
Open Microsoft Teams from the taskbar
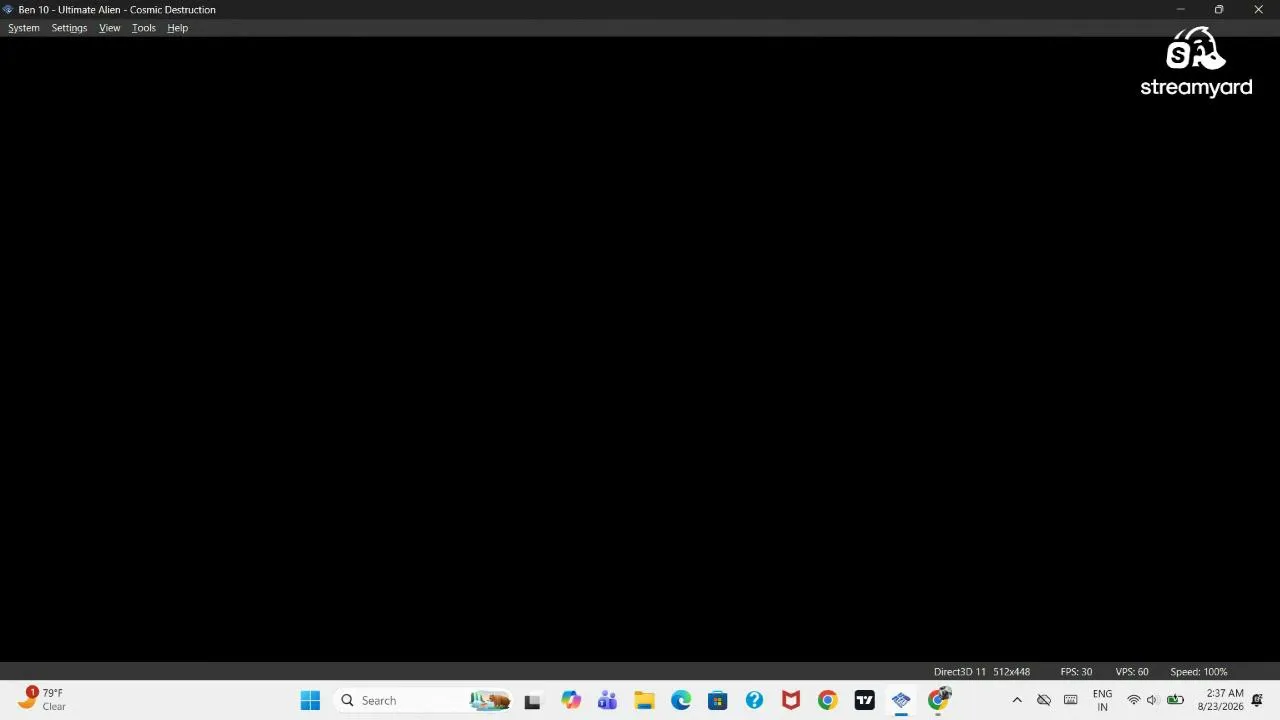click(x=607, y=701)
